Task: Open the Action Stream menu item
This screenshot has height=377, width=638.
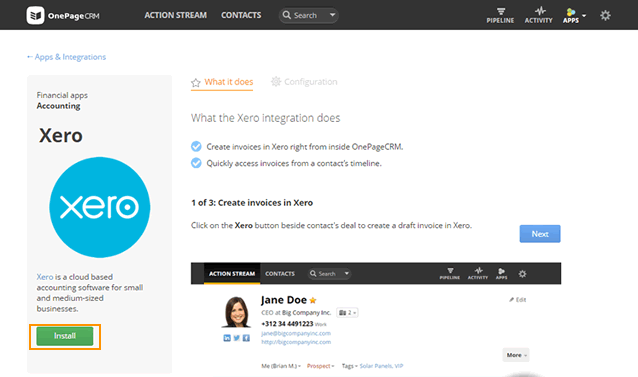Action: (x=175, y=15)
